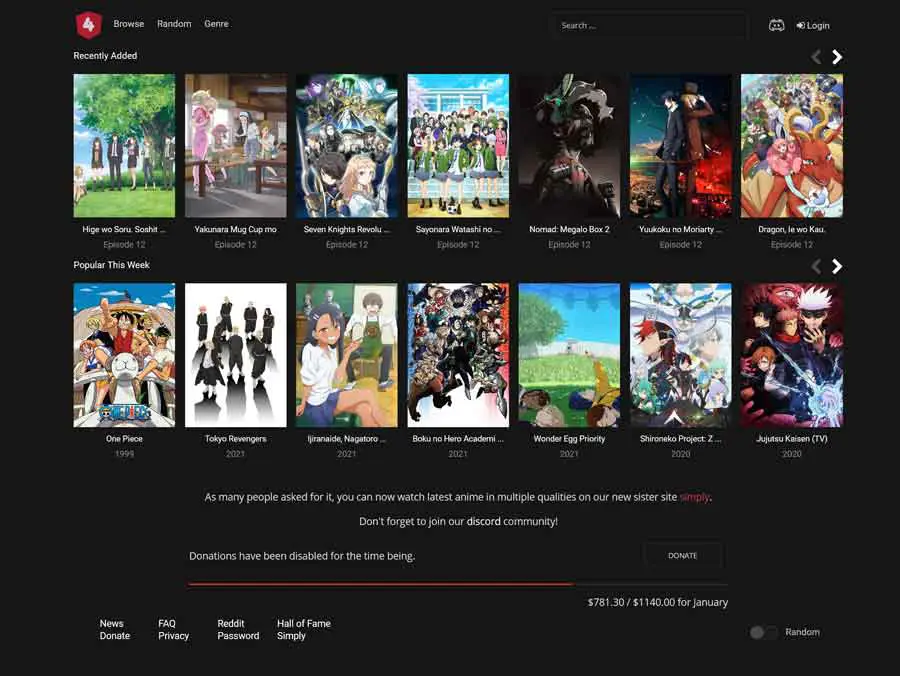Open the Nomad: Megalo Box 2 poster
The height and width of the screenshot is (676, 900).
tap(569, 146)
